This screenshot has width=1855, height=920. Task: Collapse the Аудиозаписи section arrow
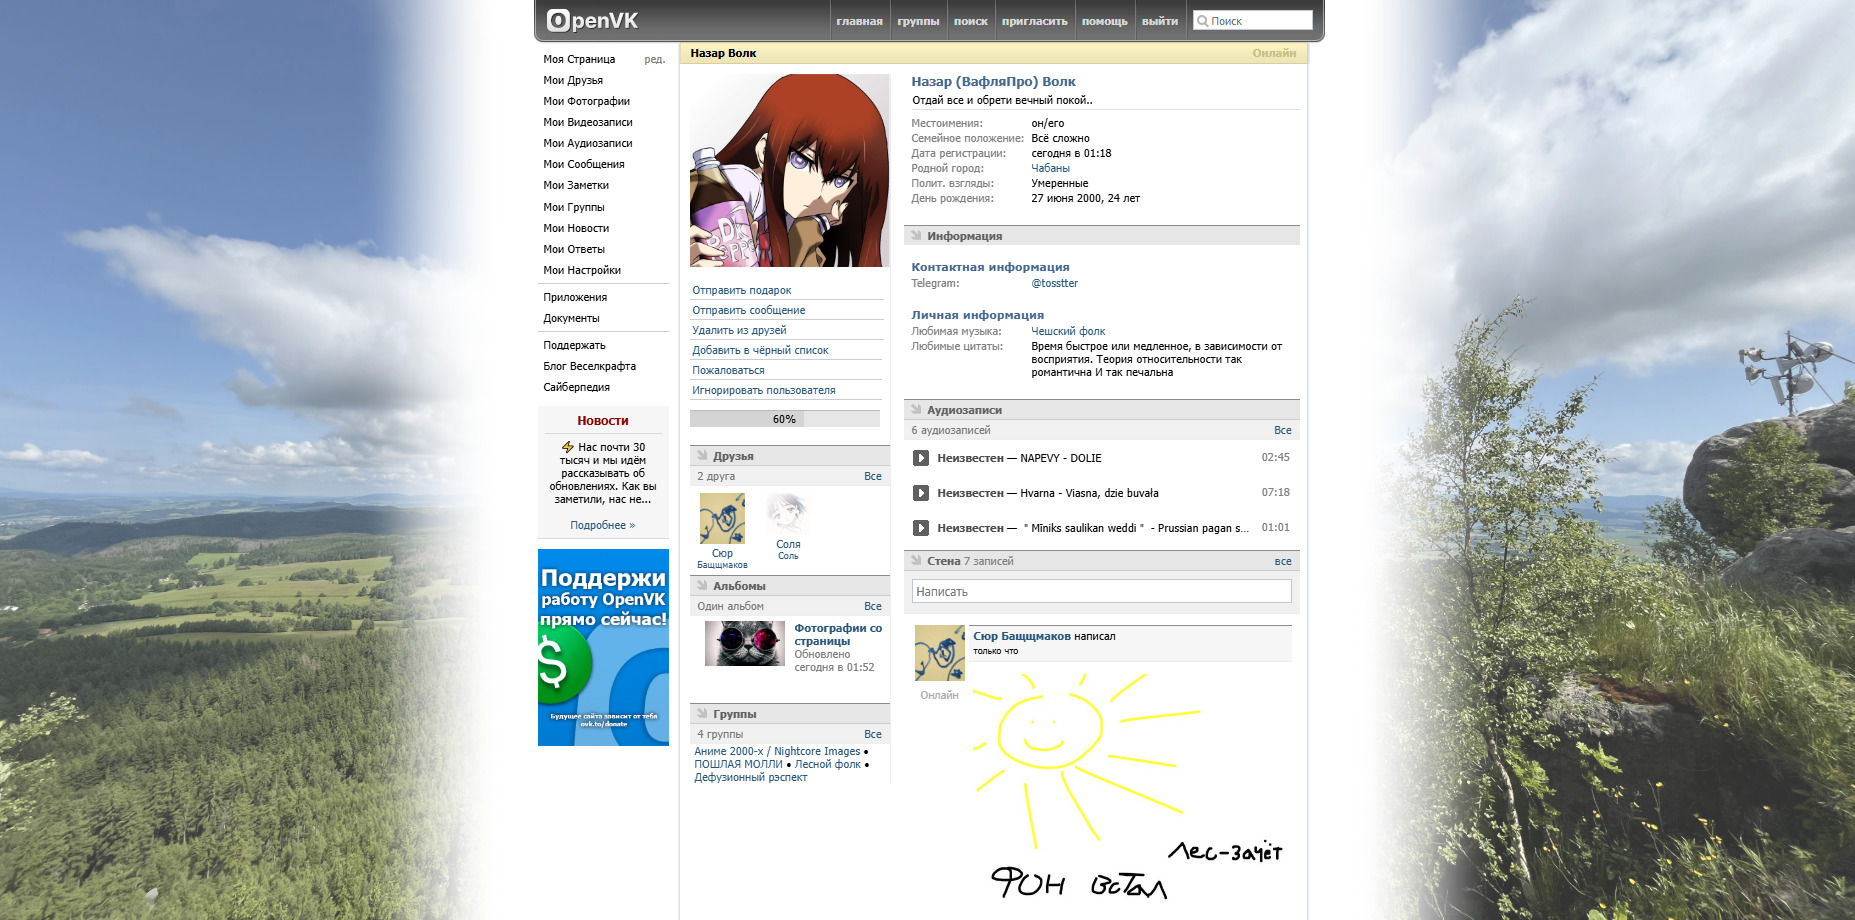[x=916, y=409]
